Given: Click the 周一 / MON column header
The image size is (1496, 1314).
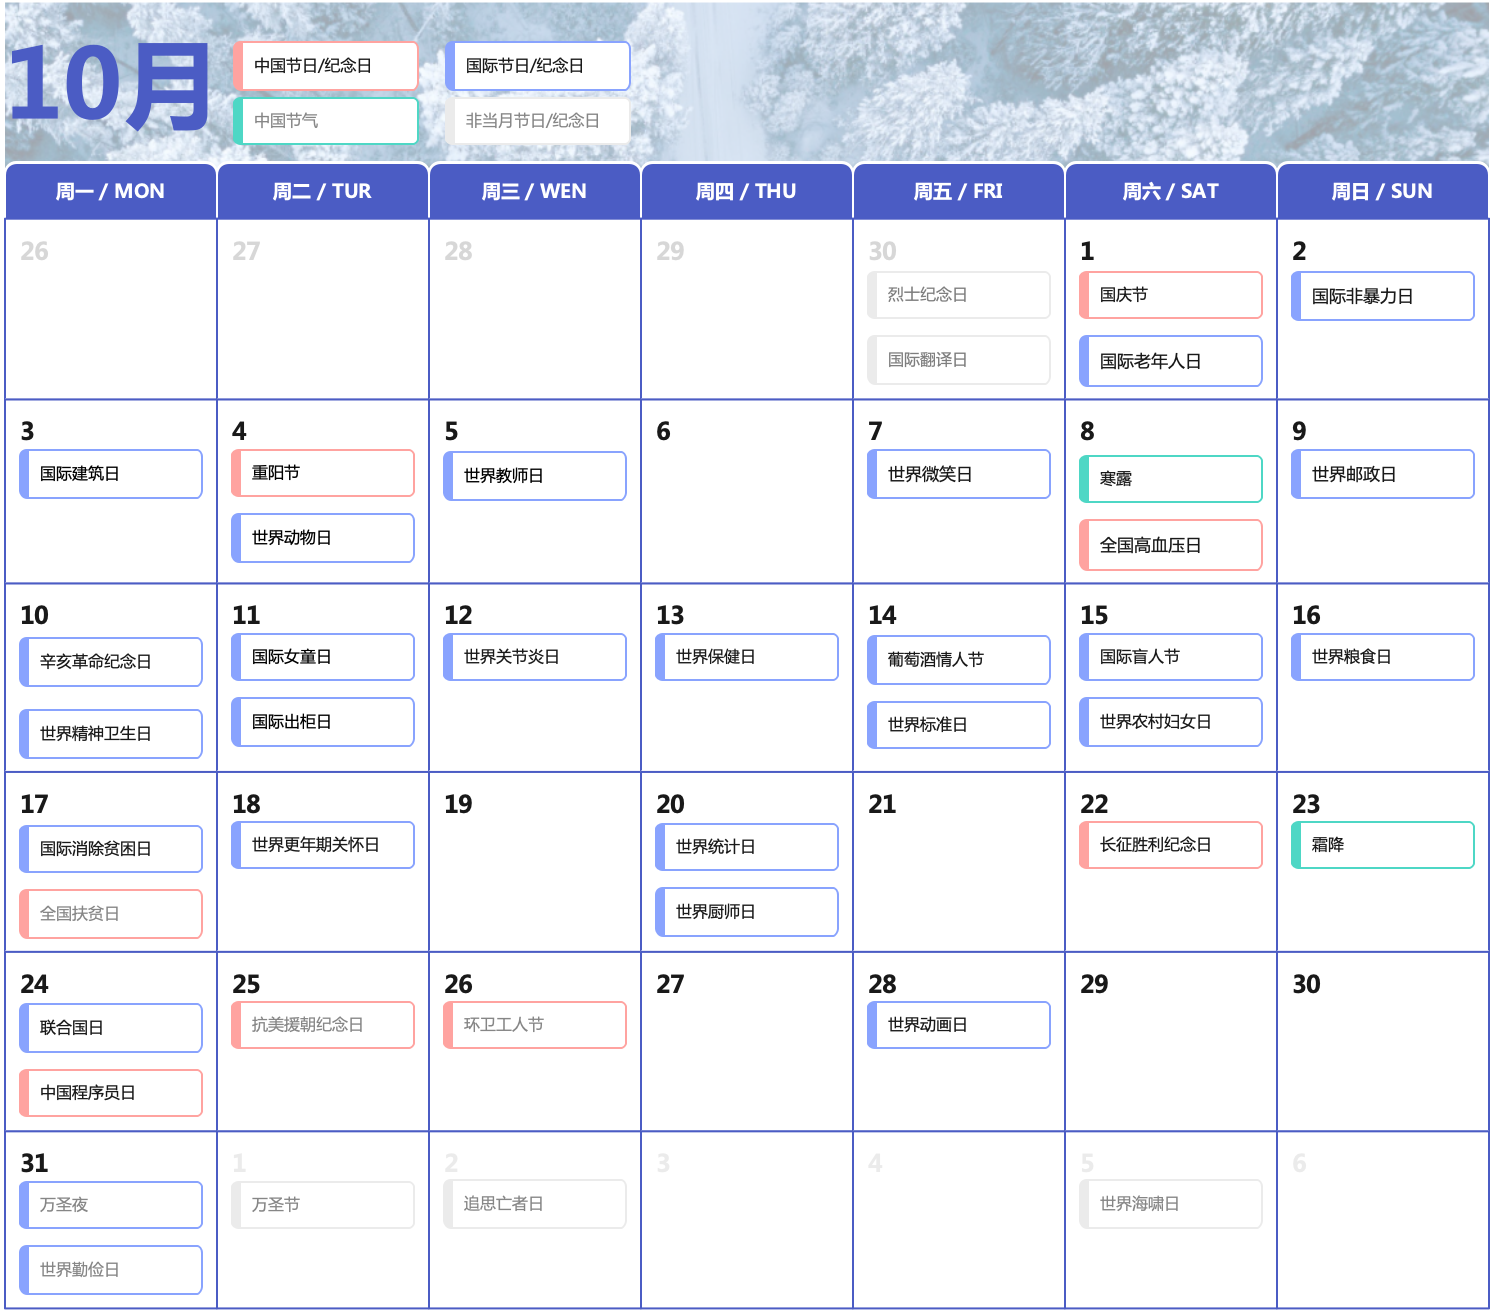Looking at the screenshot, I should coord(110,191).
